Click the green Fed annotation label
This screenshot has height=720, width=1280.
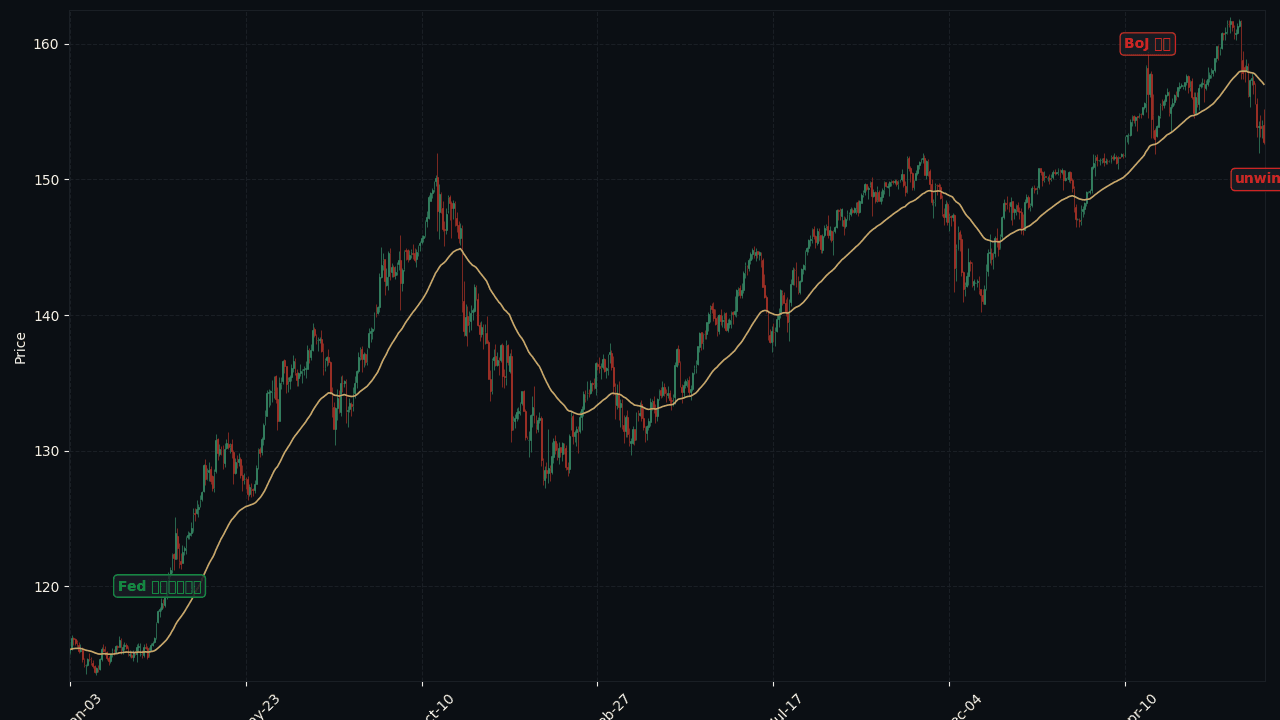160,587
